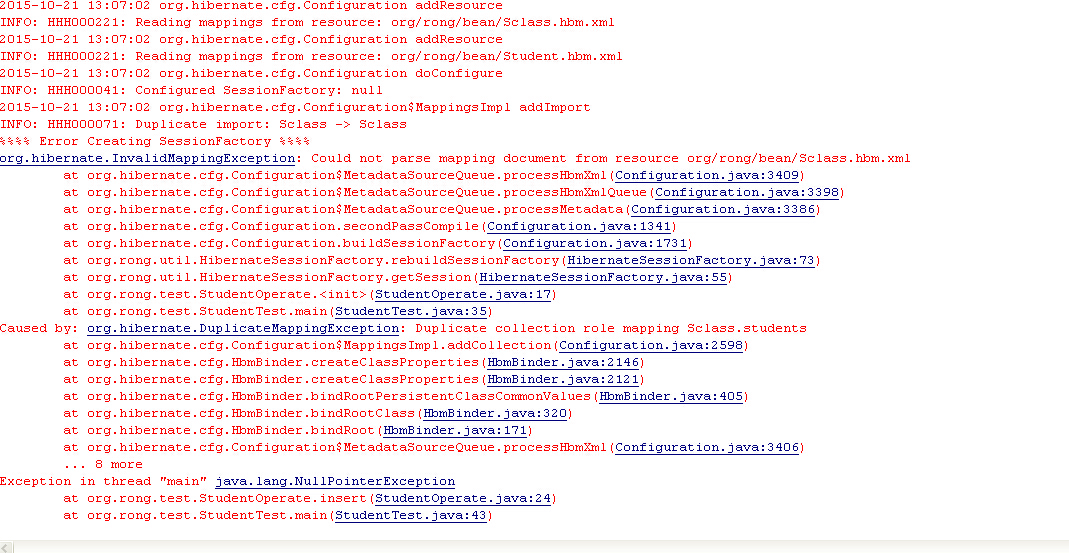This screenshot has width=1069, height=553.
Task: Open StudentOperate.java:17 link
Action: point(463,294)
